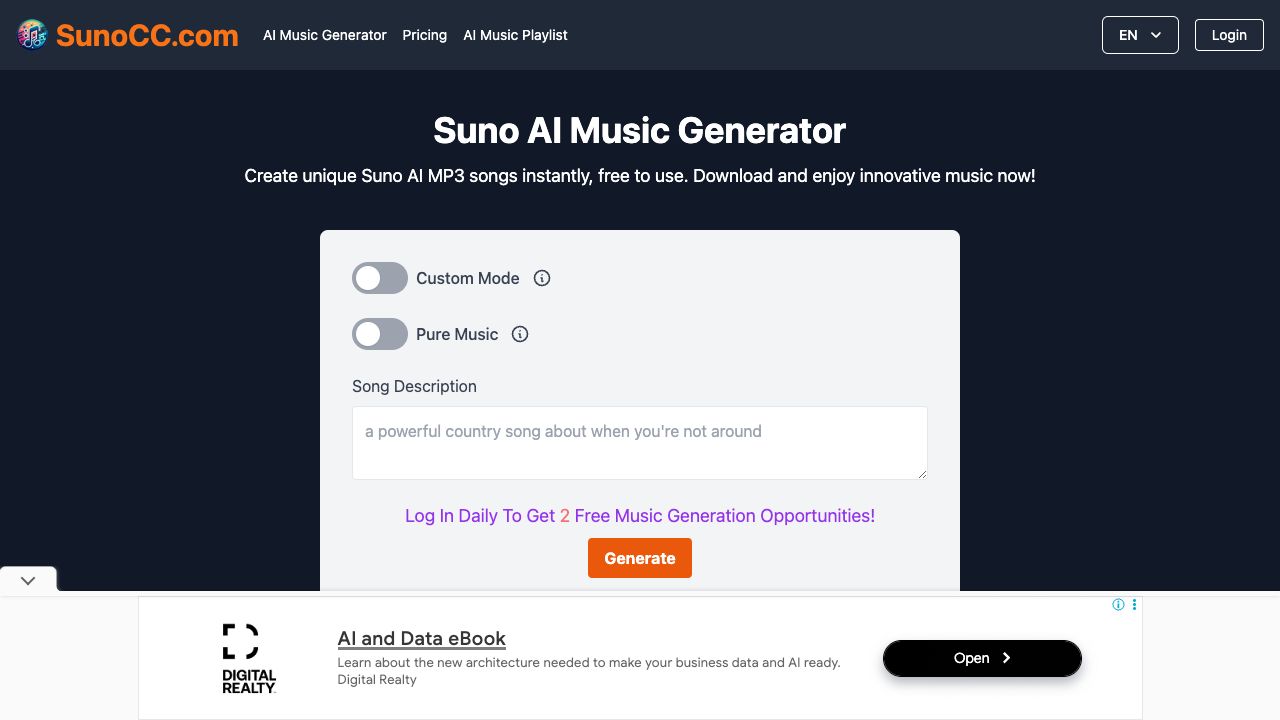Click the Pure Music info icon
Viewport: 1280px width, 720px height.
520,334
